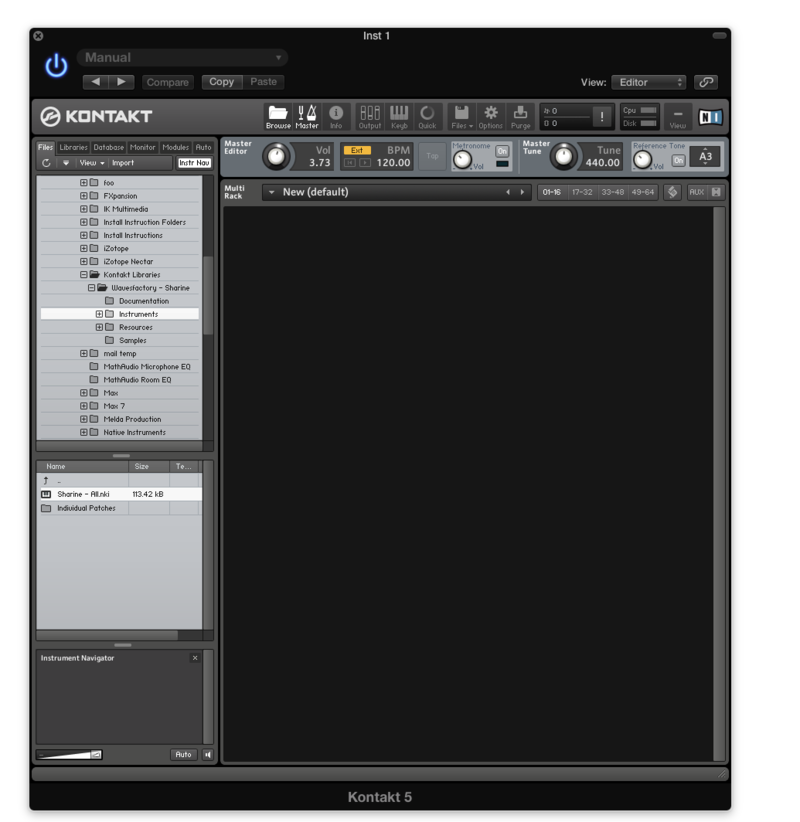This screenshot has width=800, height=822.
Task: Click the Import button
Action: (x=123, y=163)
